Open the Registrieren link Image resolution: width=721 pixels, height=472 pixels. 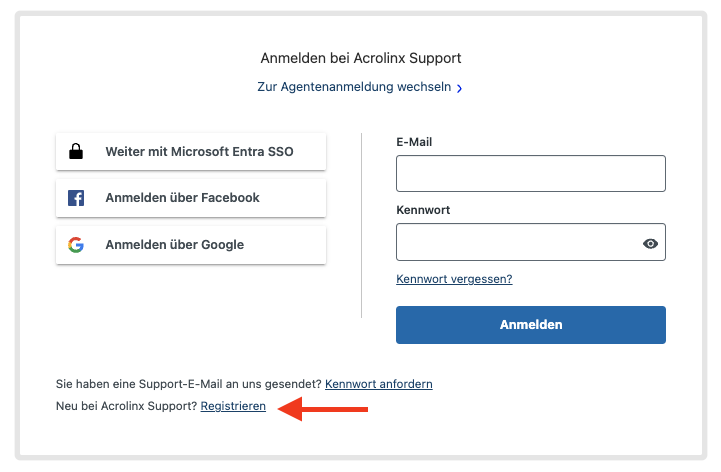(233, 406)
